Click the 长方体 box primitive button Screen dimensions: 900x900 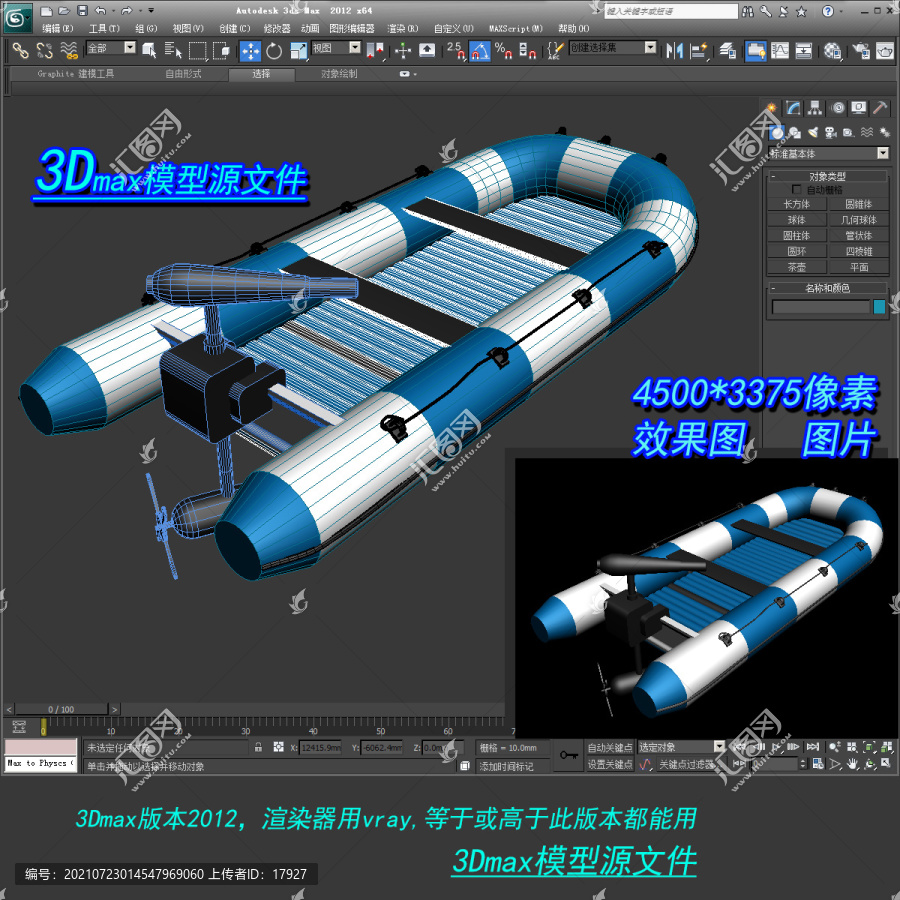(797, 204)
